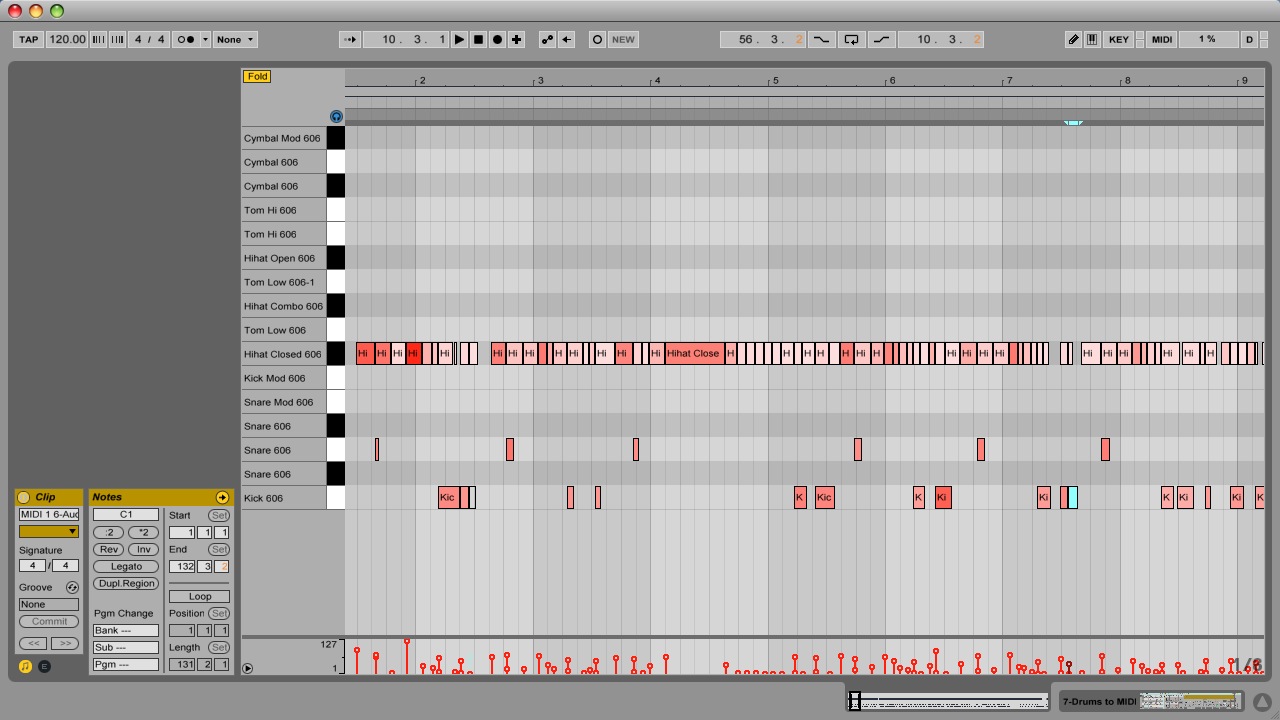
Task: Click the tempo field showing 120.00
Action: tap(67, 40)
